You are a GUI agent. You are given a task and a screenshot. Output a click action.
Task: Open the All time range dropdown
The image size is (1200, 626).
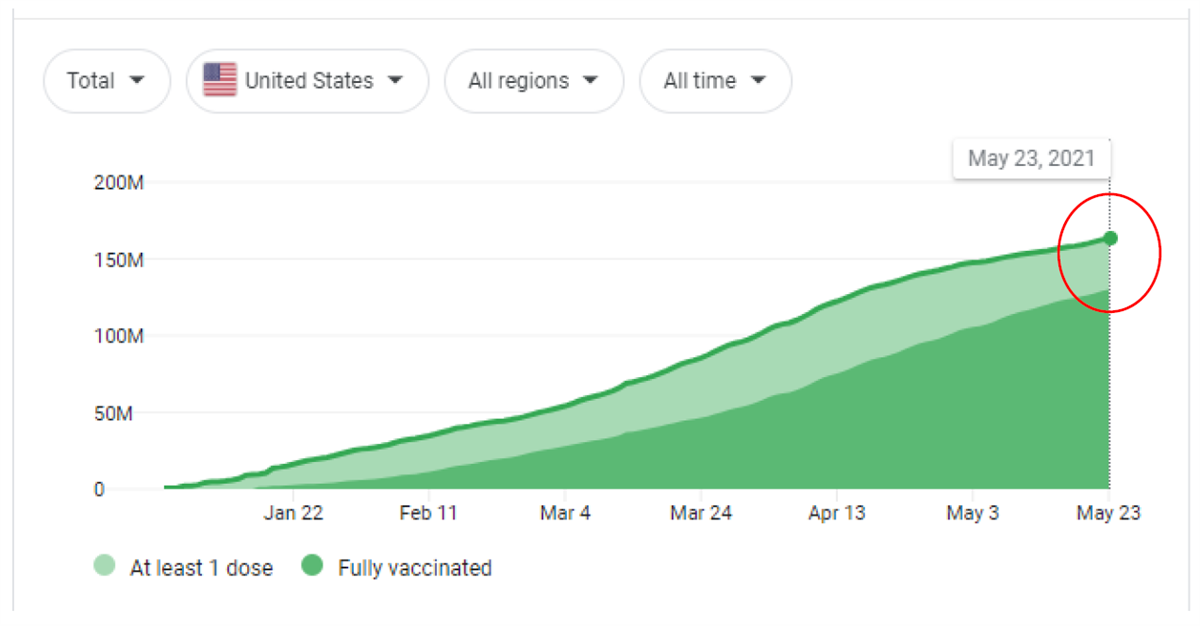coord(715,81)
